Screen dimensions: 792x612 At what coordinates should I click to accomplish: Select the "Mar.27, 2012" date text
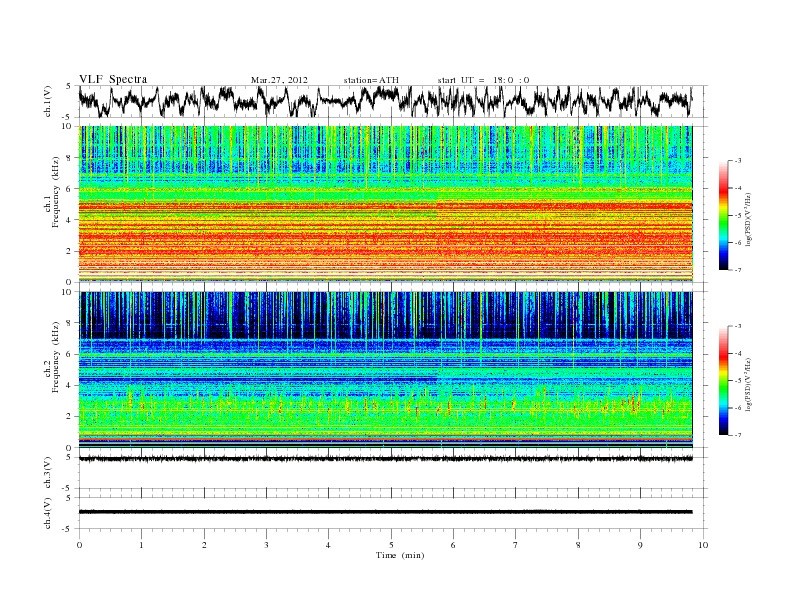point(279,80)
